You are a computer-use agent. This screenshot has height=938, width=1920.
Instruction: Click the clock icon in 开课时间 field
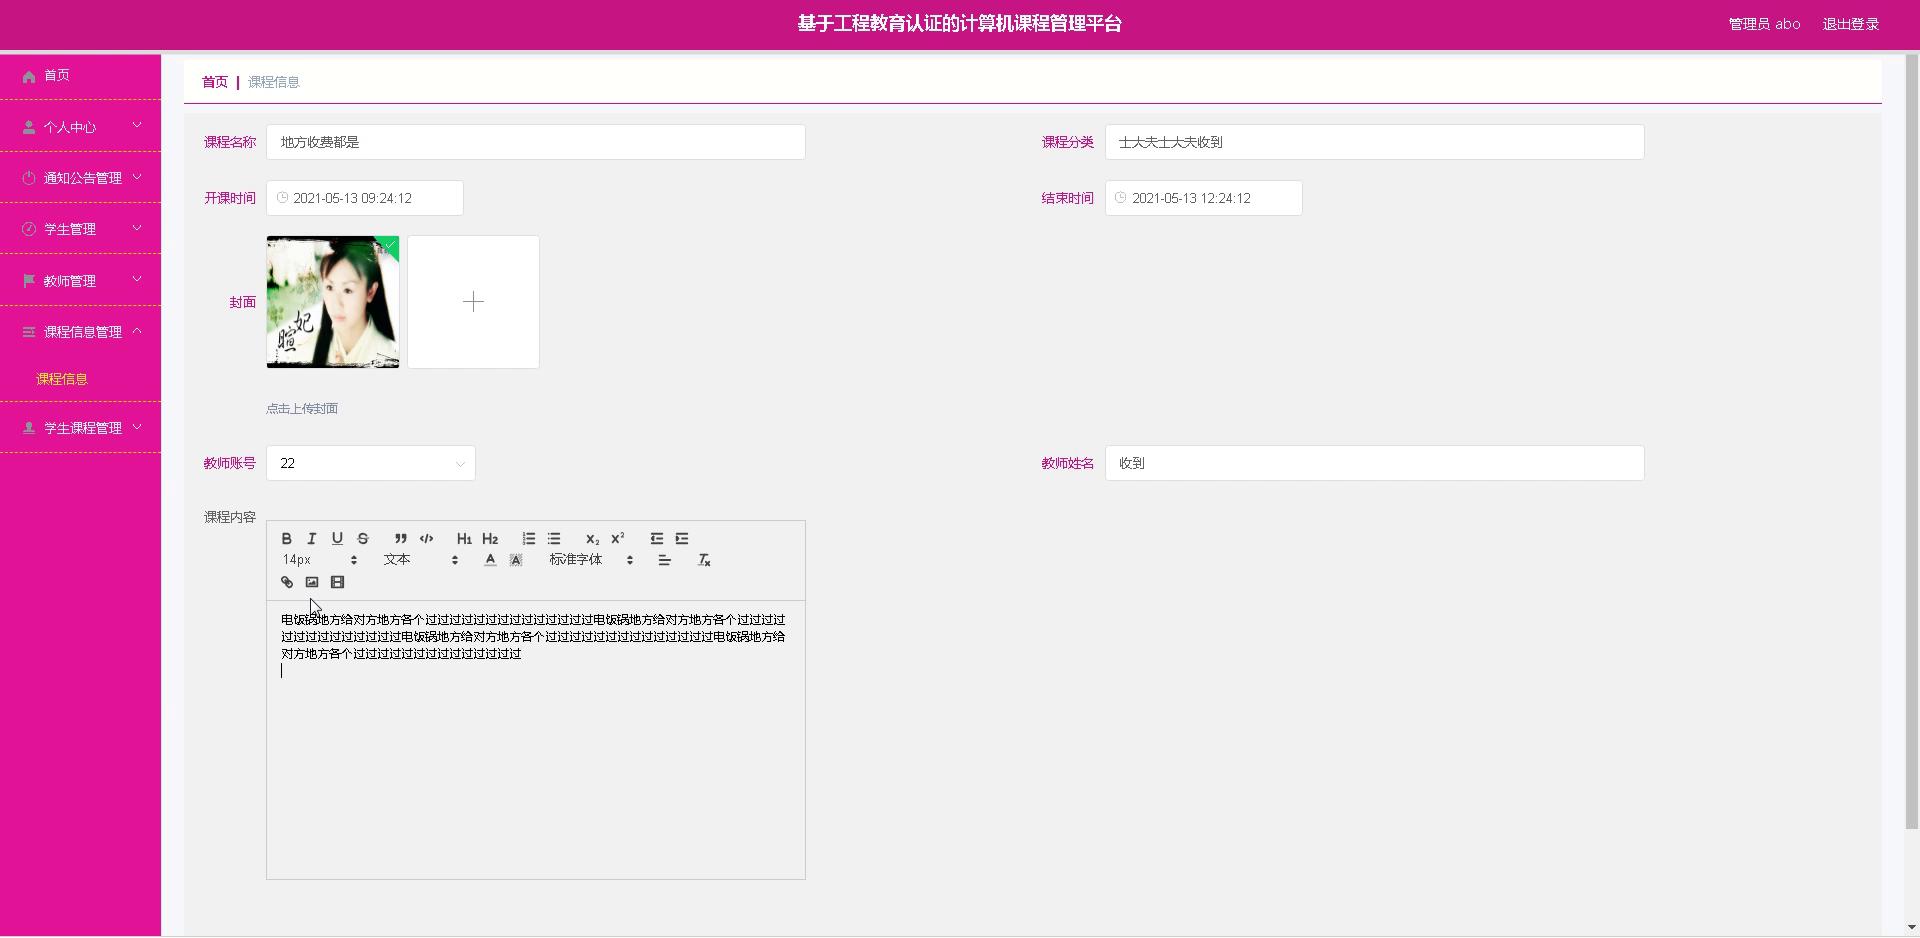point(282,198)
